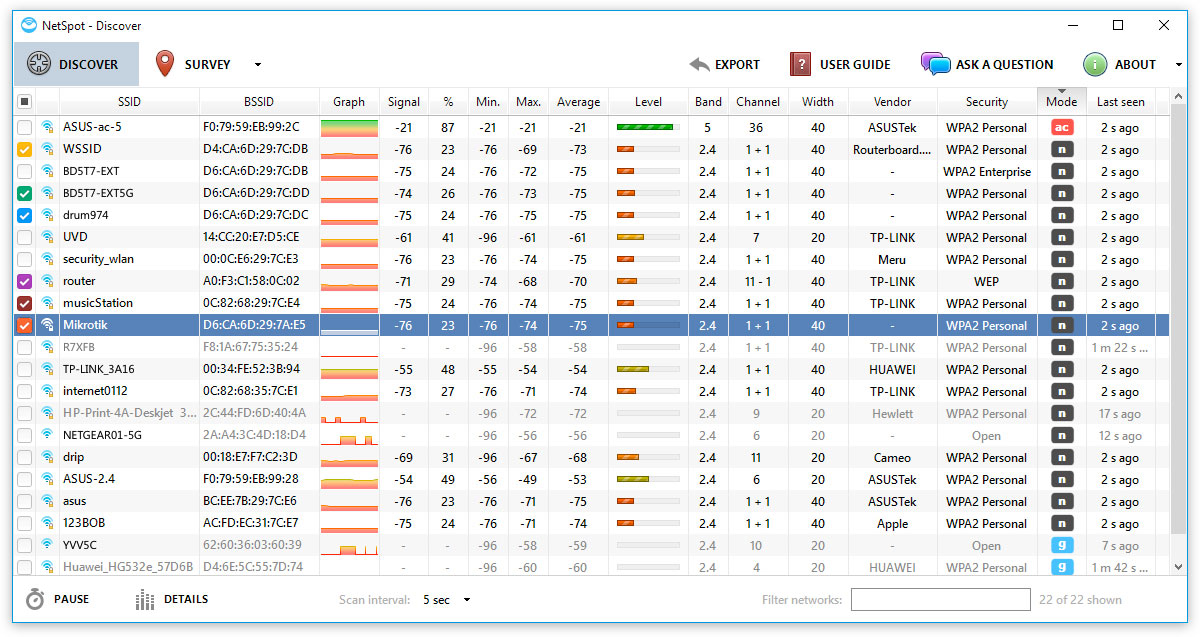This screenshot has height=637, width=1200.
Task: Click the Pause scanning button
Action: coord(58,599)
